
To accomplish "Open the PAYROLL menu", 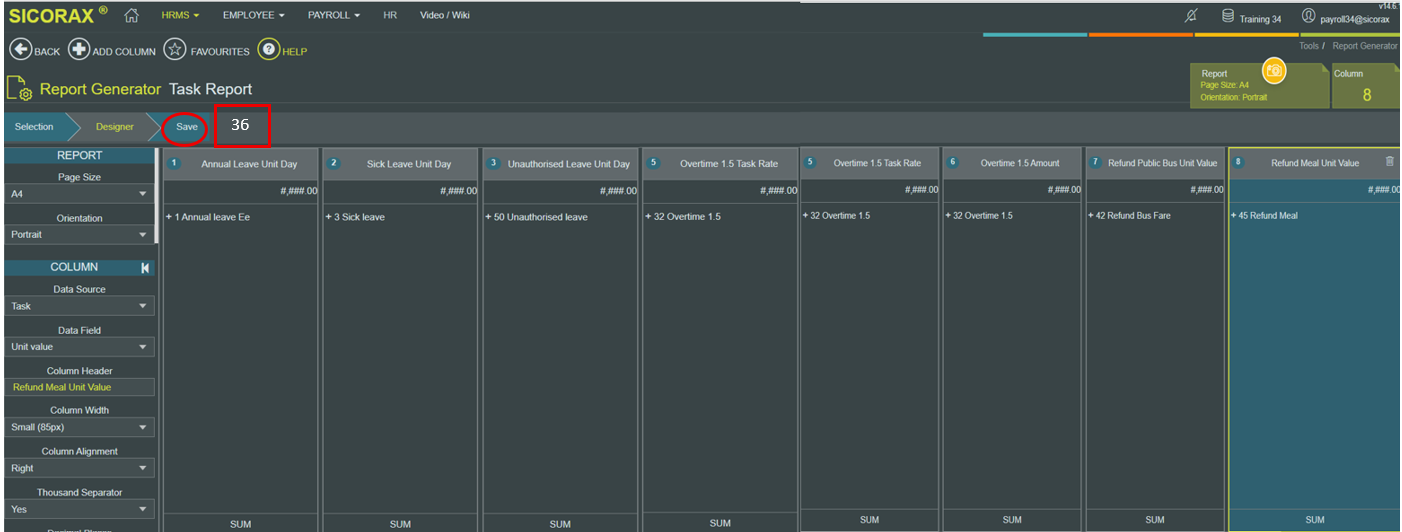I will (334, 15).
